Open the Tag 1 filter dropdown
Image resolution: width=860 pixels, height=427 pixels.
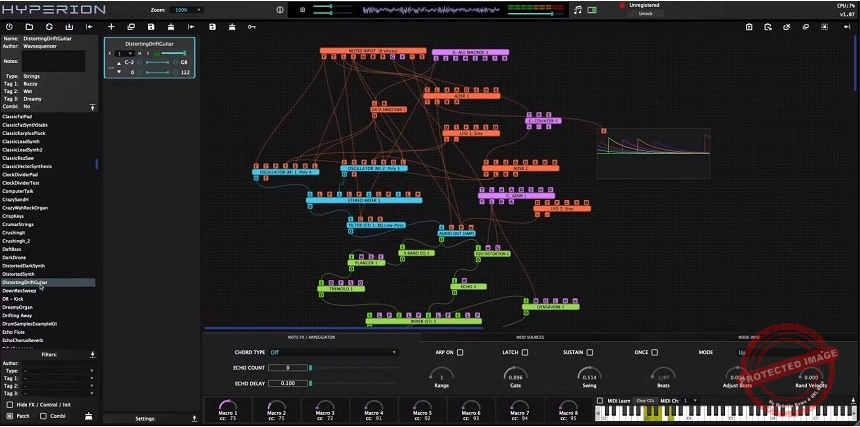tap(59, 378)
